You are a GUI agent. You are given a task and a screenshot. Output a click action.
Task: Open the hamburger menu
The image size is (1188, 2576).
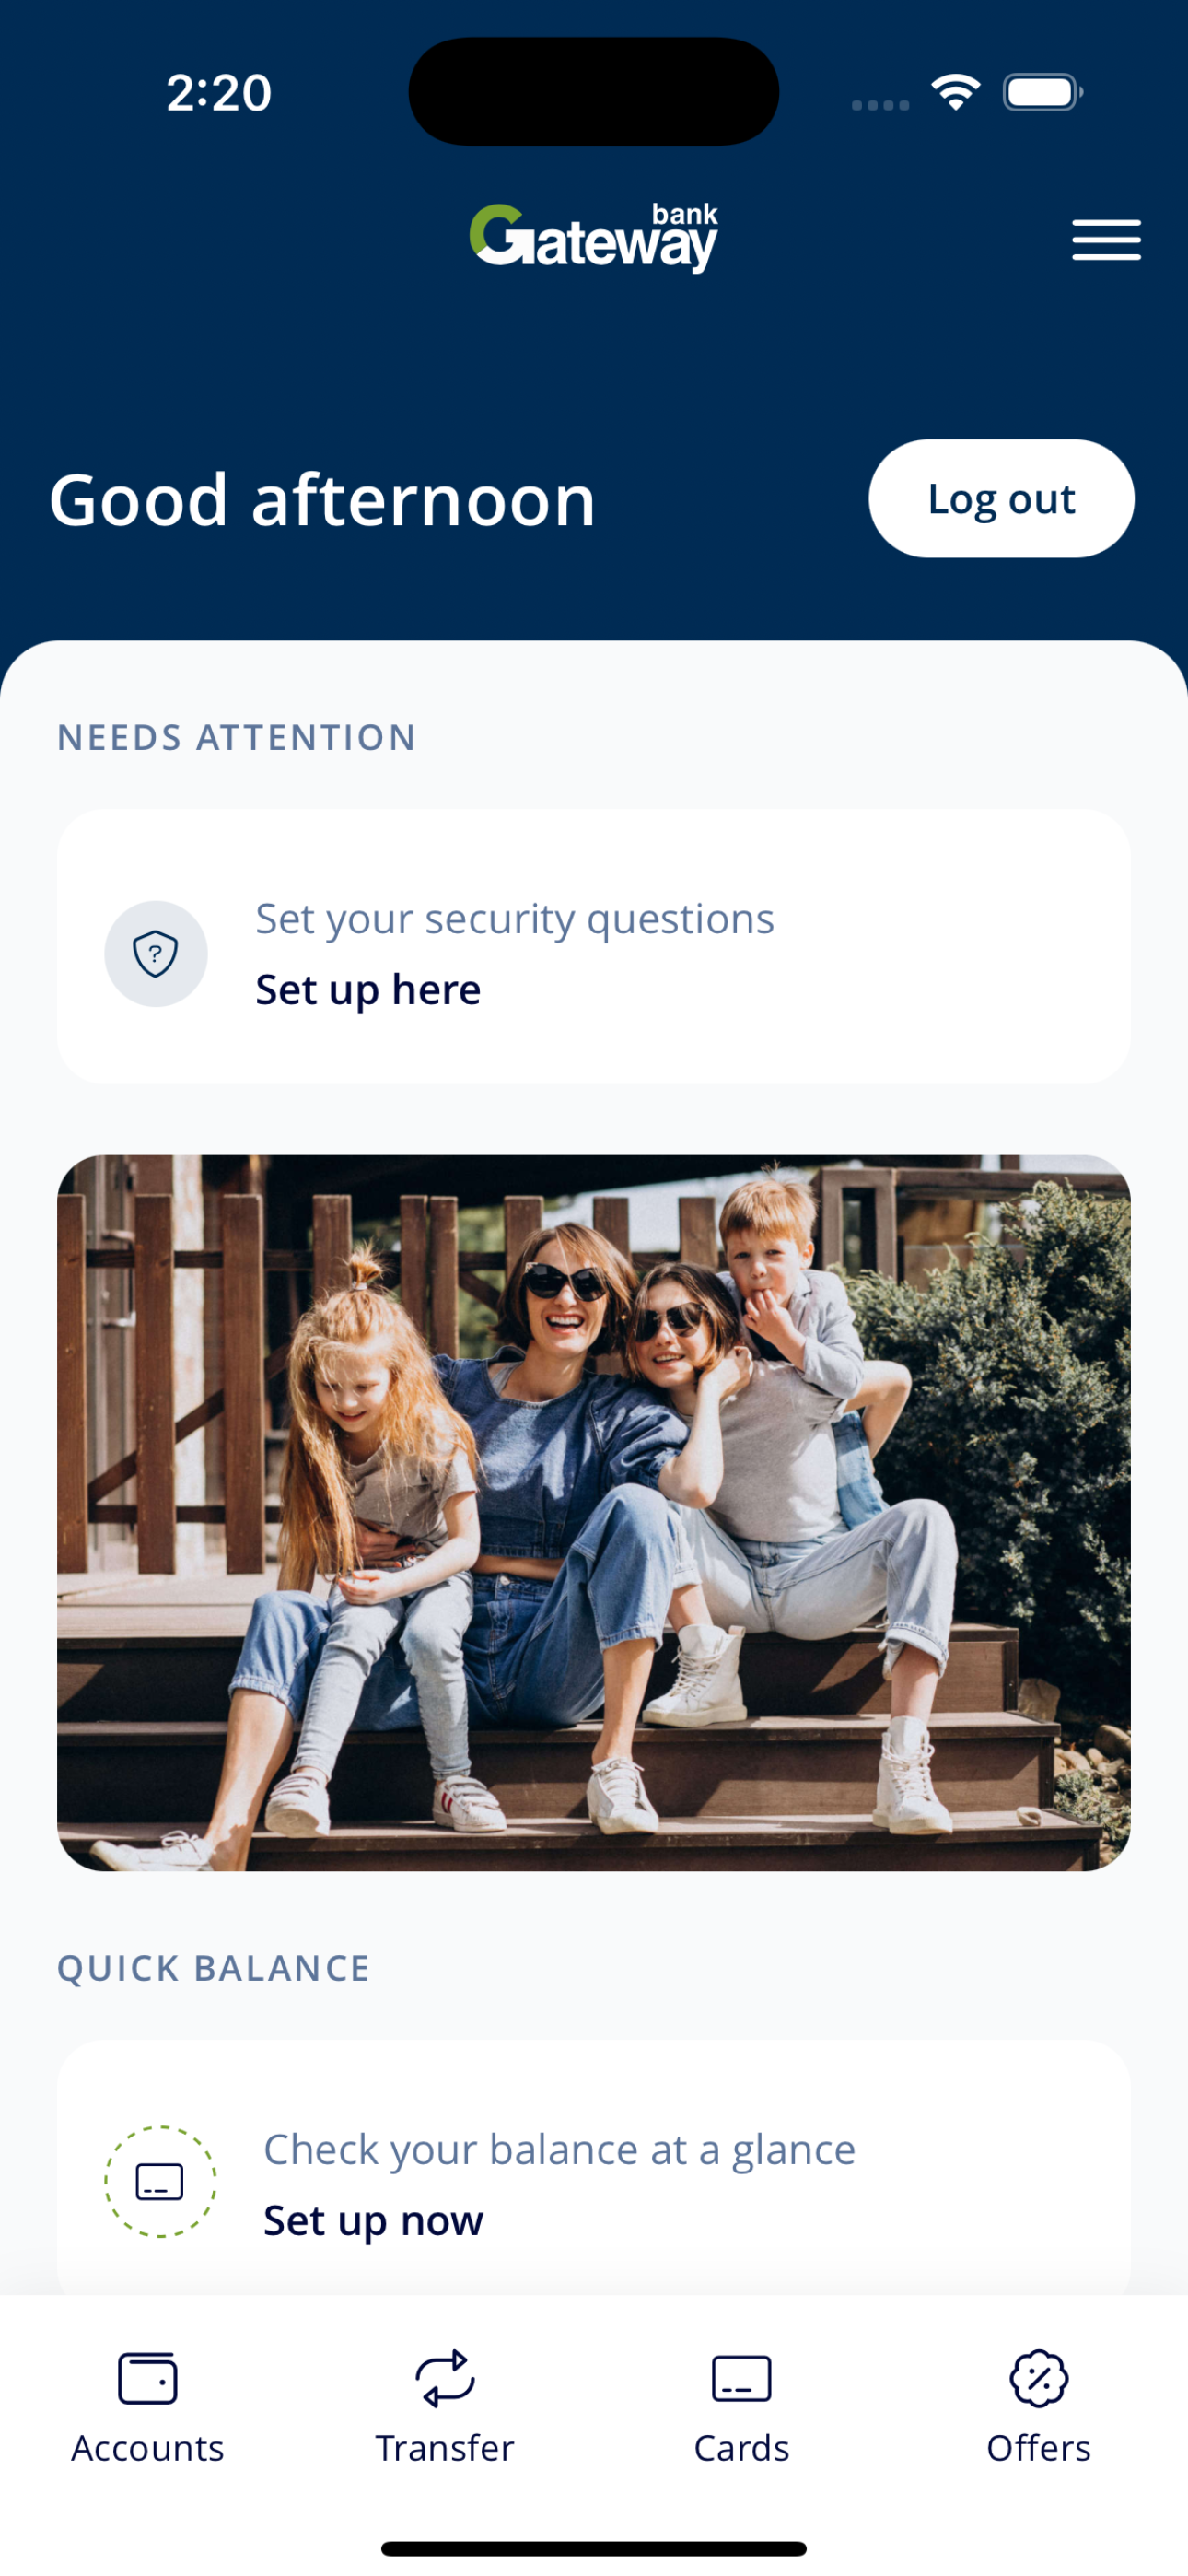click(1106, 240)
